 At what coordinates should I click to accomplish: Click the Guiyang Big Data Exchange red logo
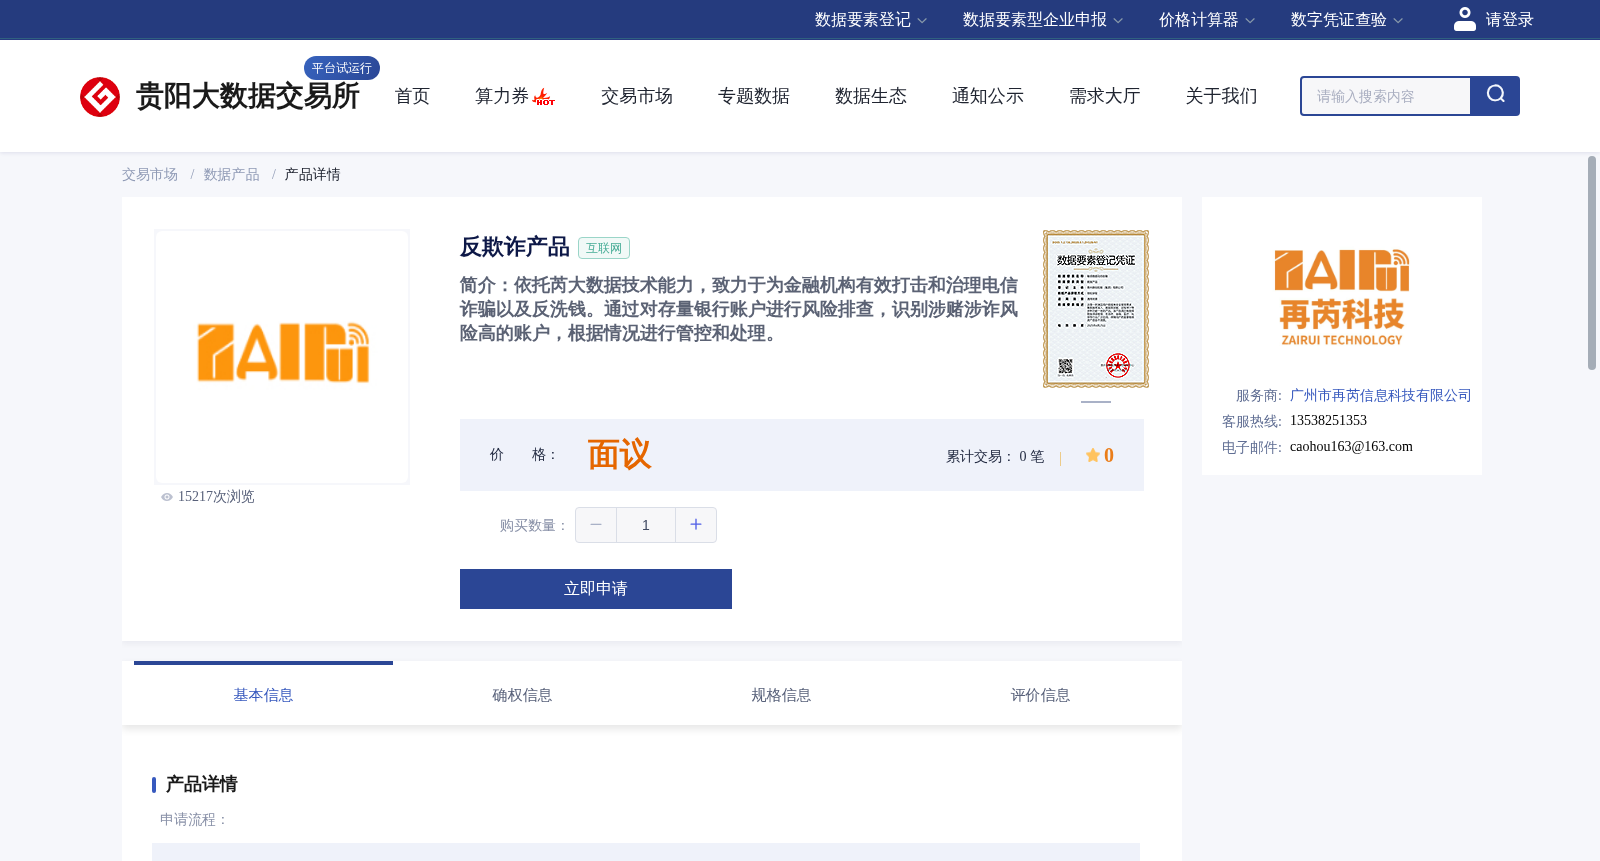(100, 97)
